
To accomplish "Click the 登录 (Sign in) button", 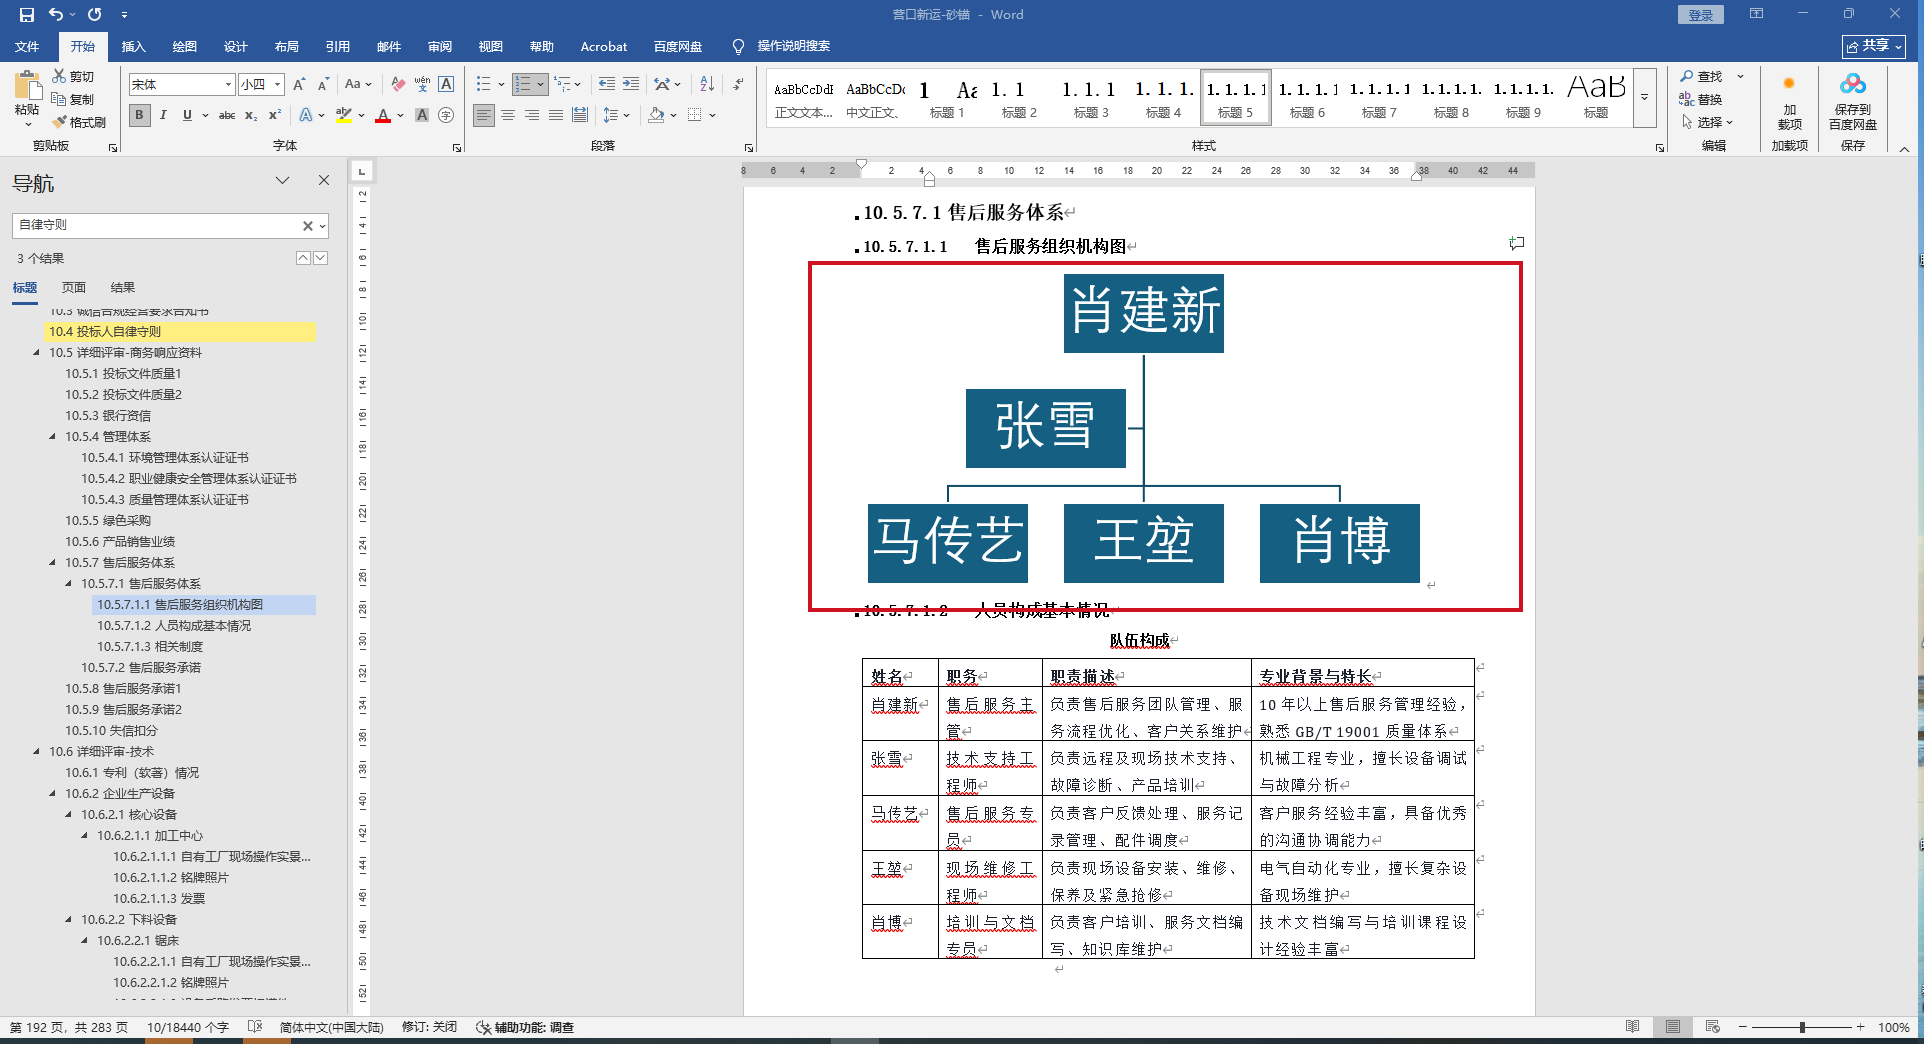I will click(x=1700, y=15).
